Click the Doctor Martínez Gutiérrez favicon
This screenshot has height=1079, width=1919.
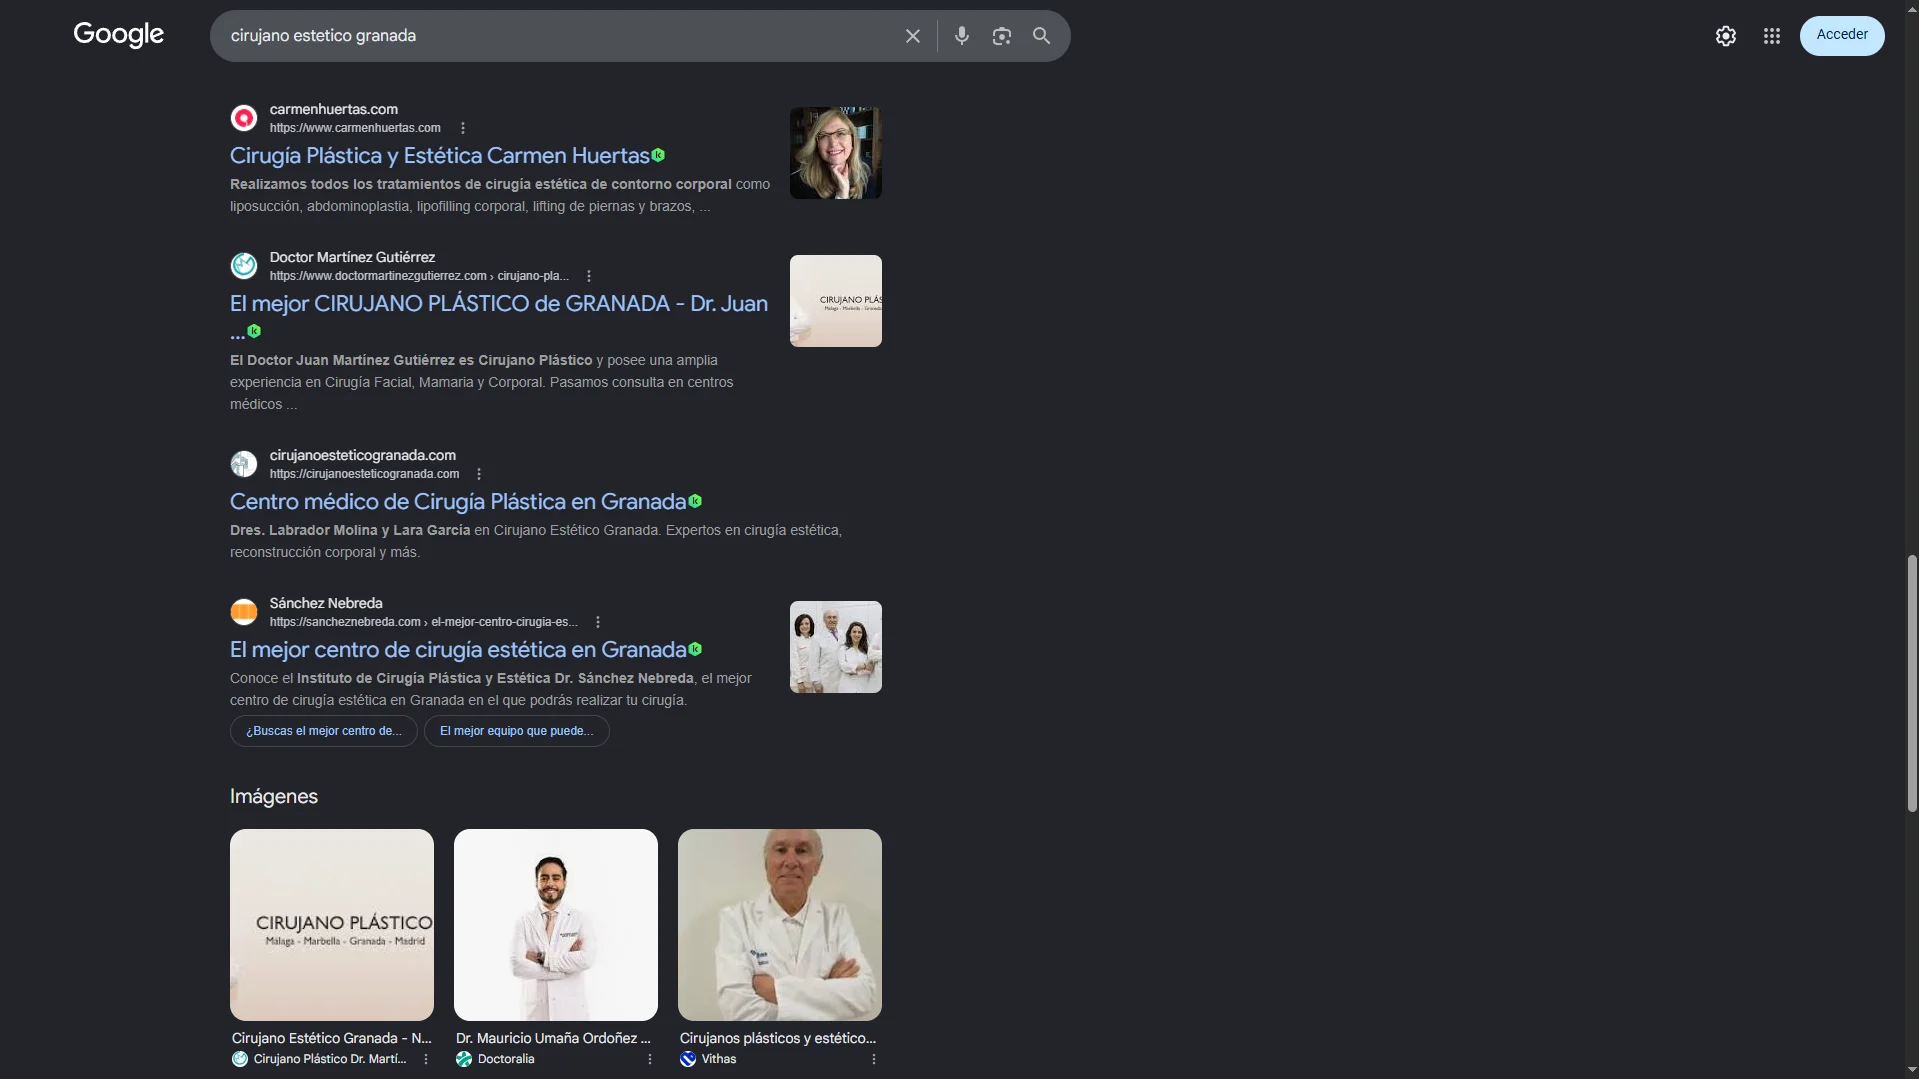coord(244,266)
